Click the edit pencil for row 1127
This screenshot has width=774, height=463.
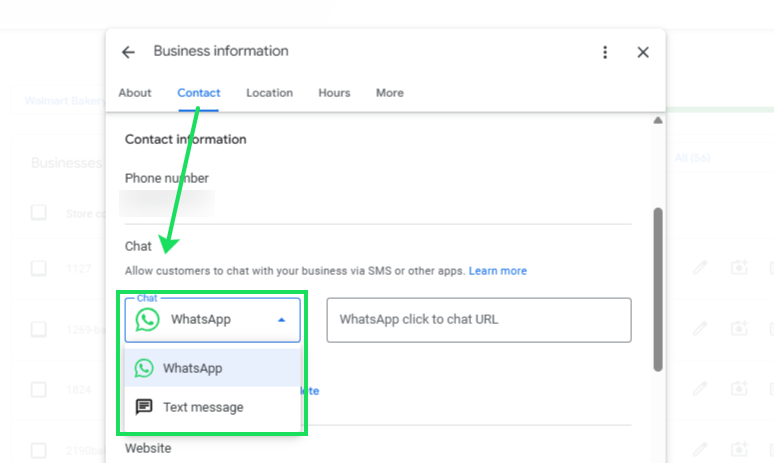[x=699, y=268]
